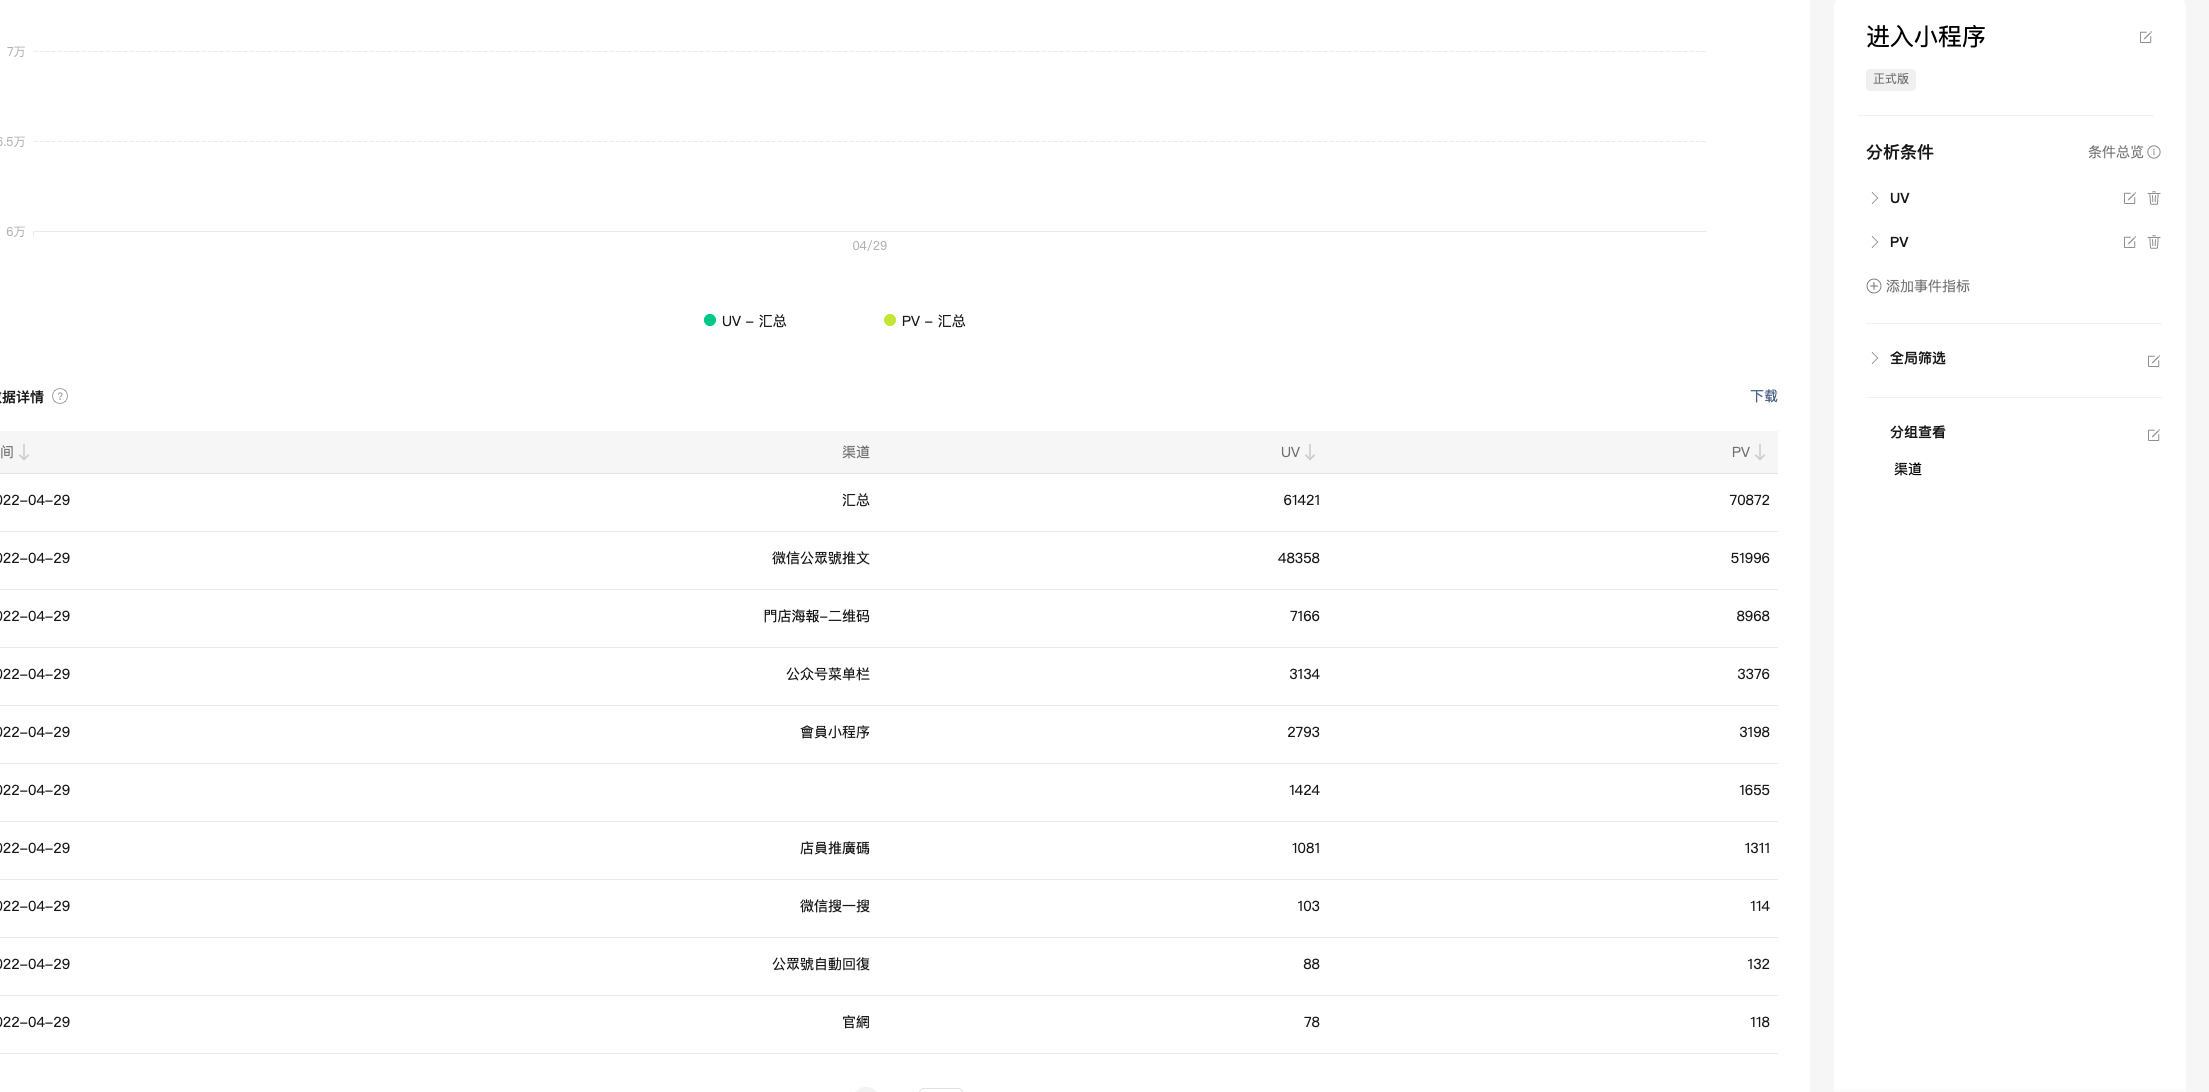This screenshot has height=1092, width=2209.
Task: Delete the UV metric via trash icon
Action: [x=2154, y=199]
